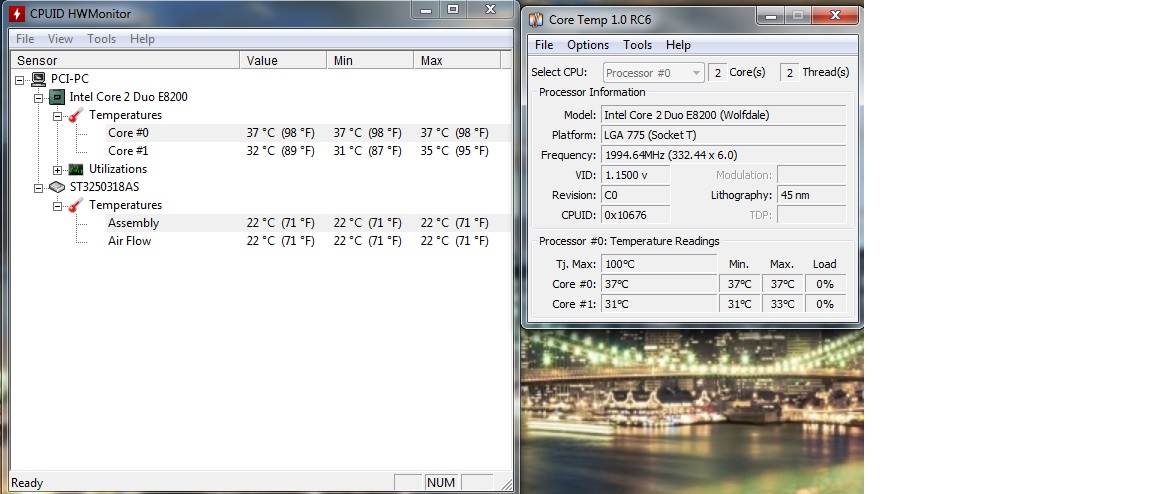Open the View menu in HWMonitor
This screenshot has width=1152, height=494.
pos(60,39)
